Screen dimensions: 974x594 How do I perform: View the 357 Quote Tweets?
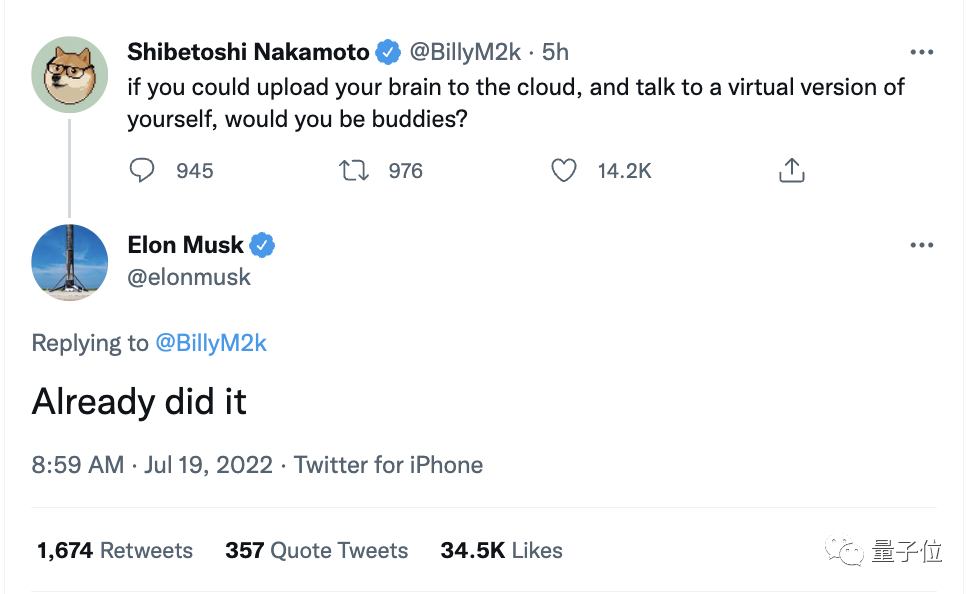point(317,550)
